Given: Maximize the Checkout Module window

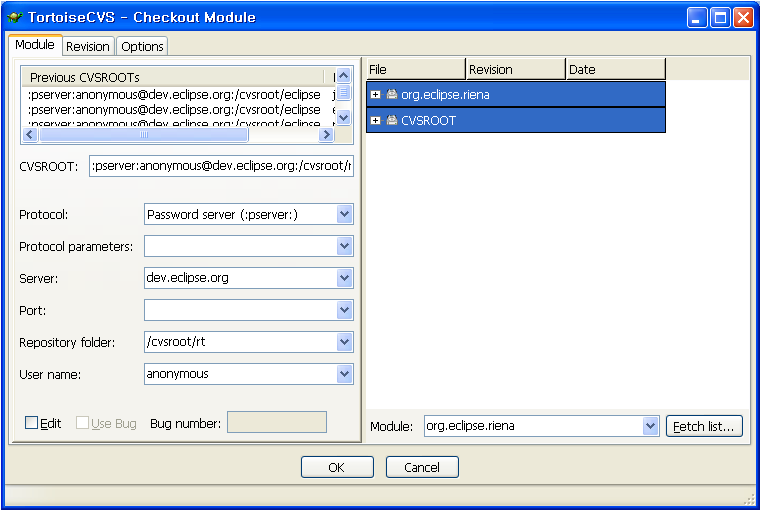Looking at the screenshot, I should [720, 18].
